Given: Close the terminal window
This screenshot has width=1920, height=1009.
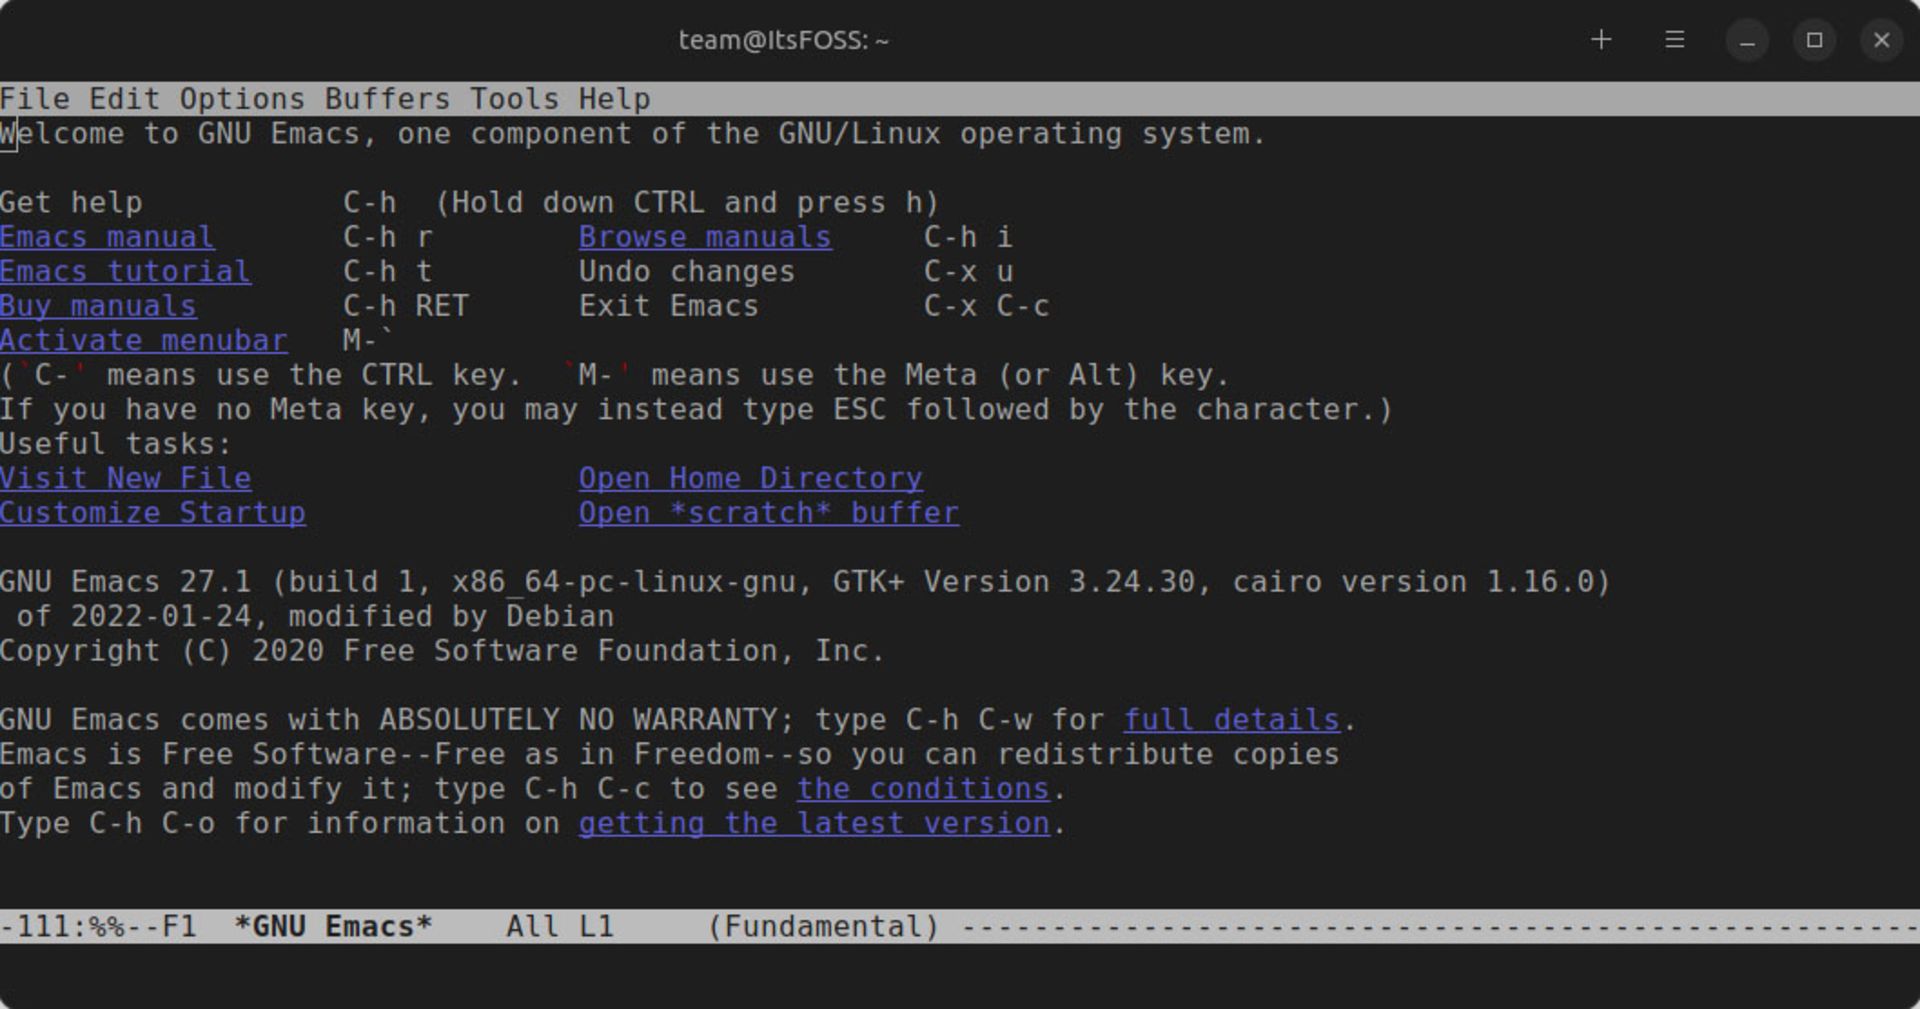Looking at the screenshot, I should [x=1882, y=41].
